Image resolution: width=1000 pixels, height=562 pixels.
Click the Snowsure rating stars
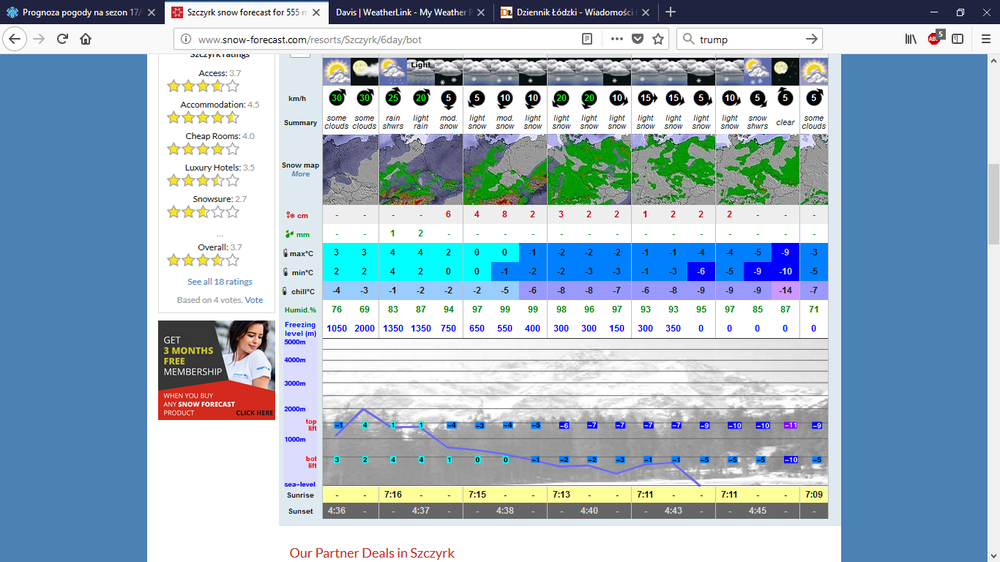pos(203,212)
